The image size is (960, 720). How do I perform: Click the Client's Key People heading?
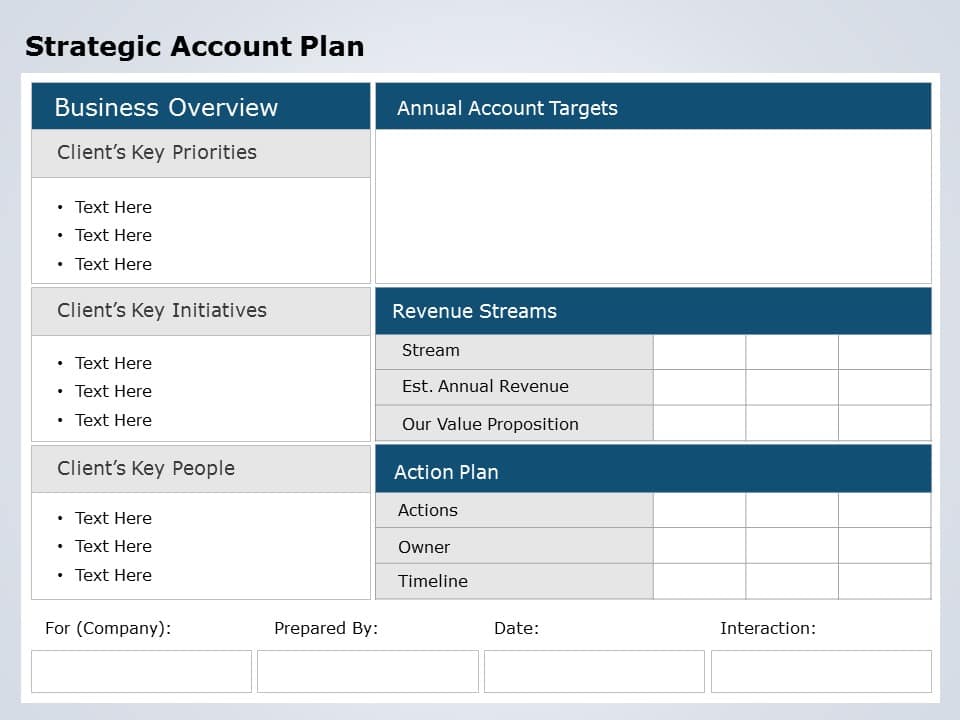click(x=201, y=468)
